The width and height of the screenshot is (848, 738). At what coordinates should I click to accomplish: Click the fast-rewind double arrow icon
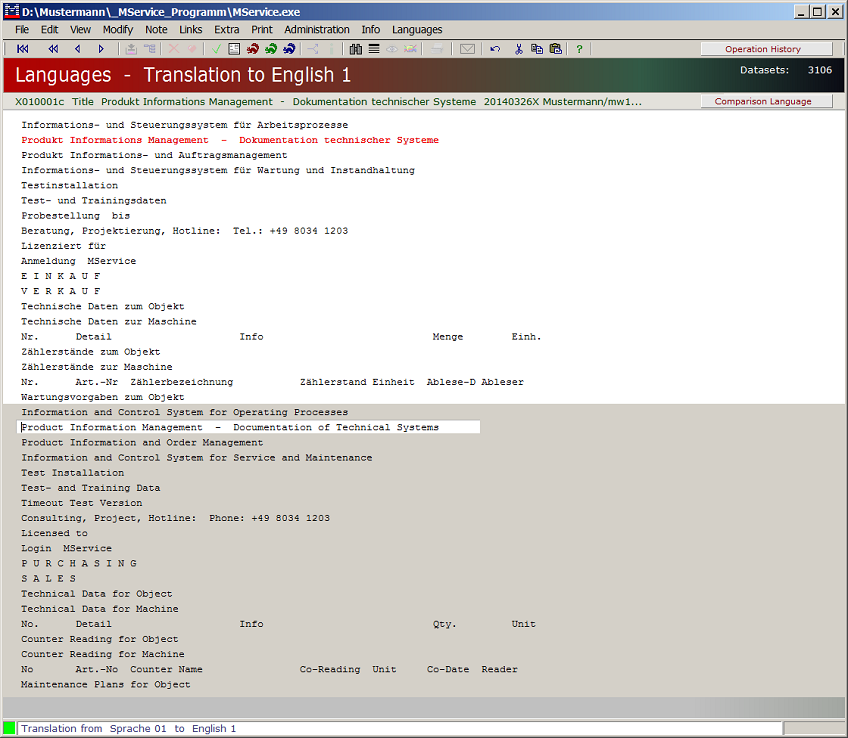[x=53, y=49]
